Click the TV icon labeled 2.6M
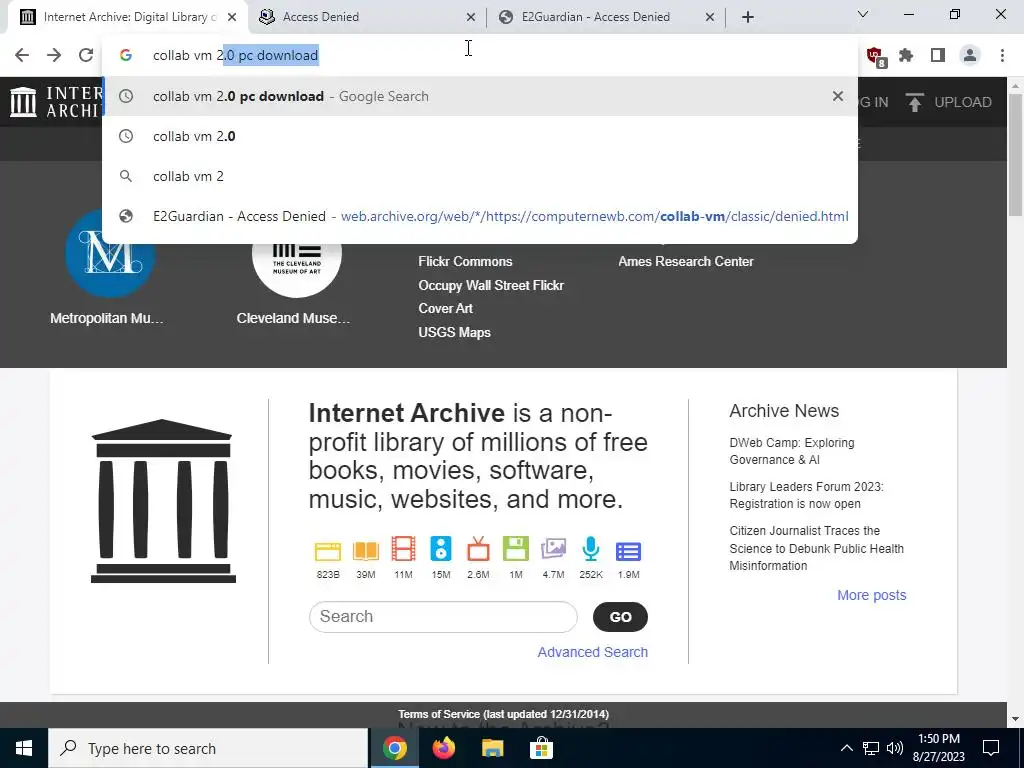 pyautogui.click(x=478, y=549)
